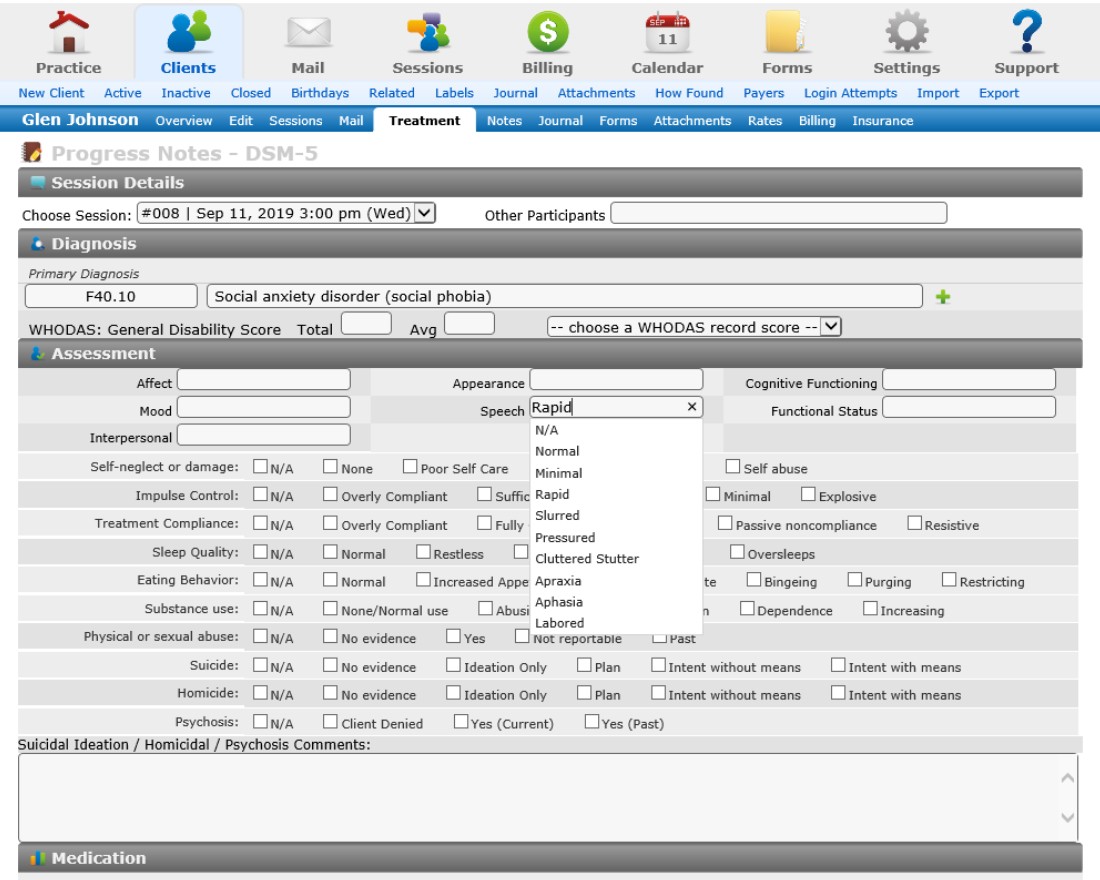This screenshot has height=880, width=1100.
Task: Select Pressured from Speech list
Action: [565, 538]
